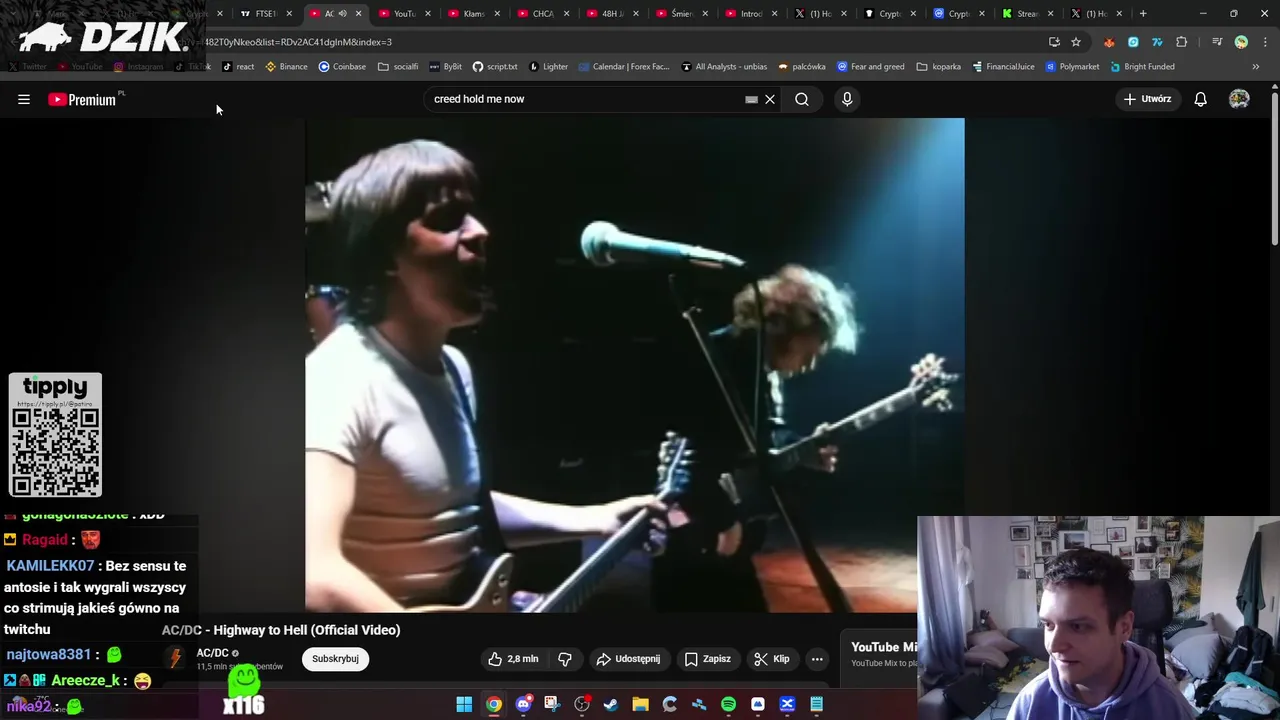Expand hidden bookmarks chevron
The image size is (1280, 720).
[1255, 67]
